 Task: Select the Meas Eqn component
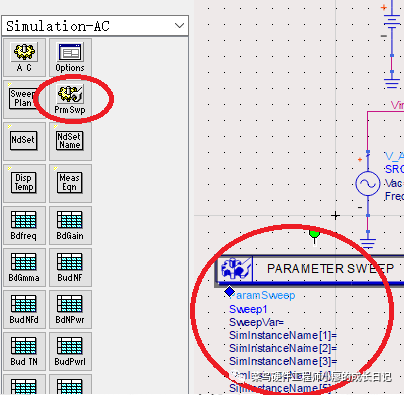pyautogui.click(x=70, y=183)
